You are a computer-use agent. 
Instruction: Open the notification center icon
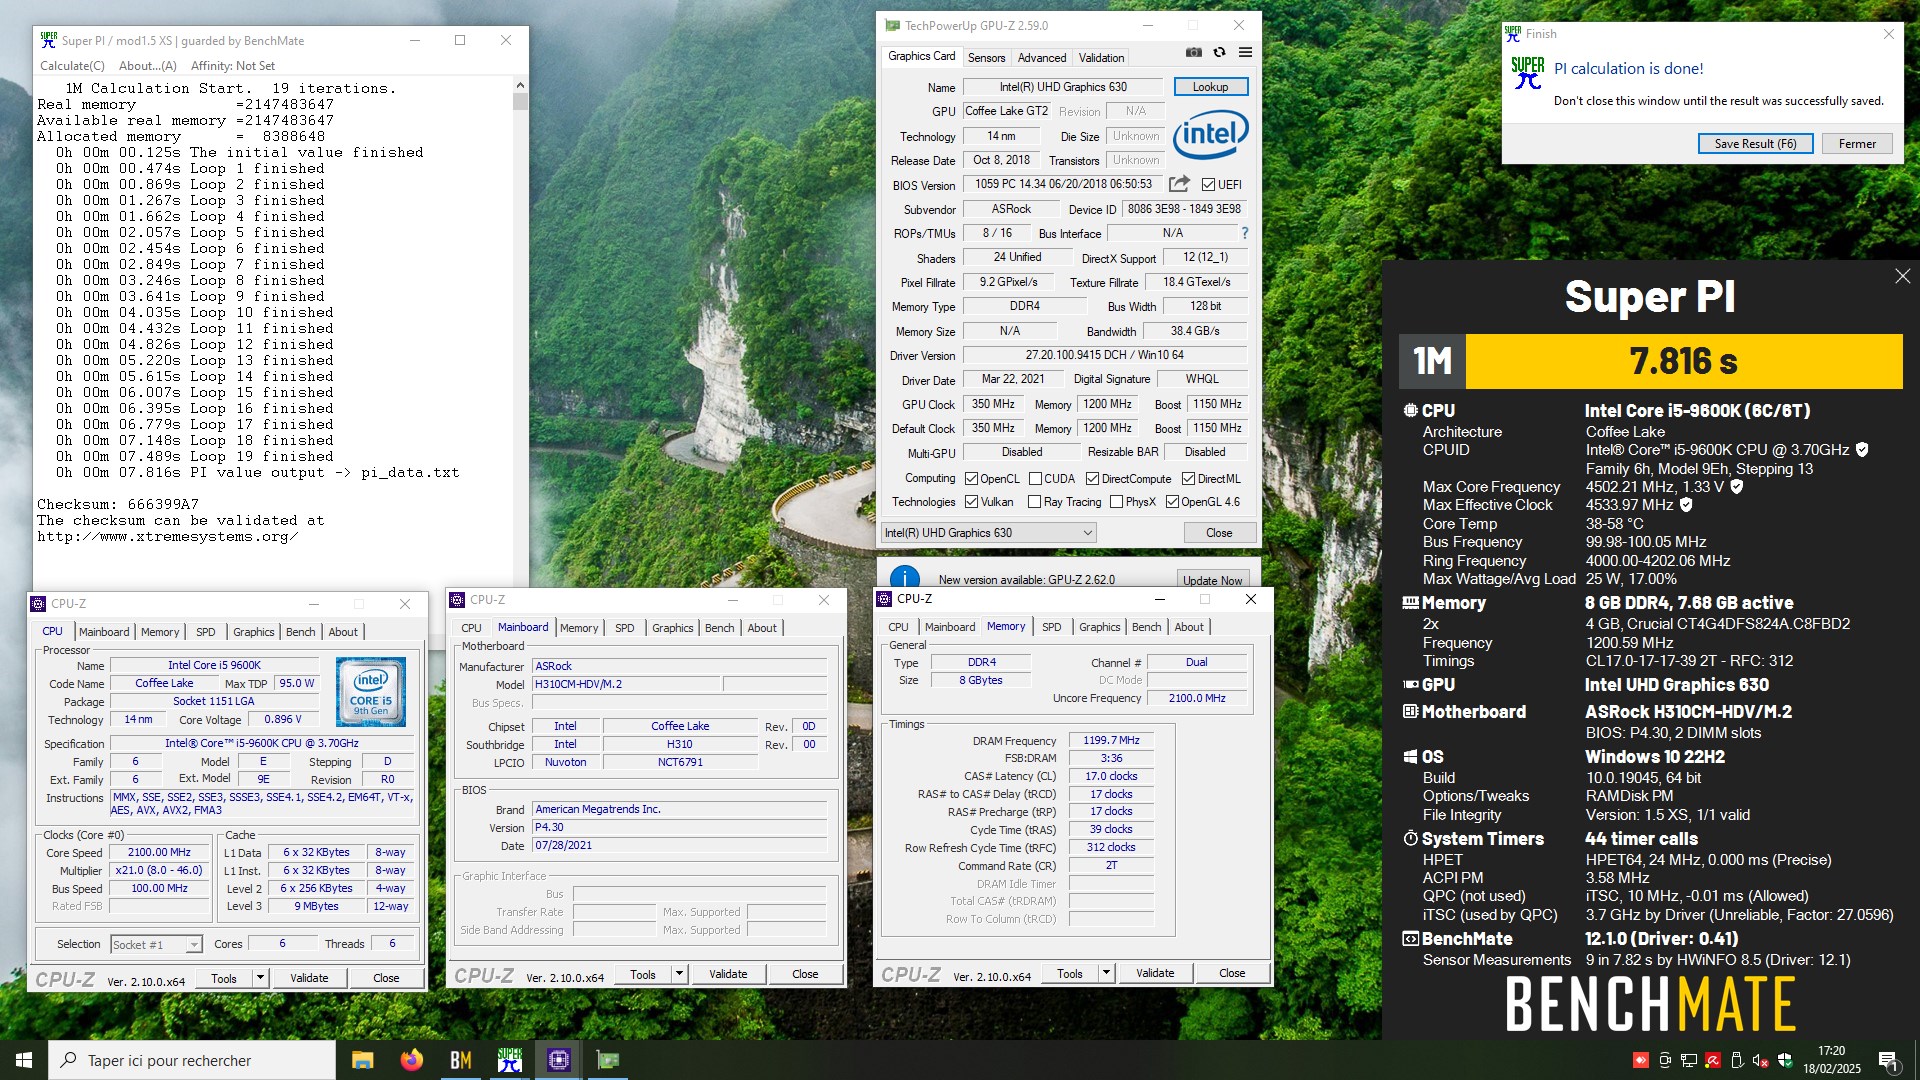tap(1888, 1060)
